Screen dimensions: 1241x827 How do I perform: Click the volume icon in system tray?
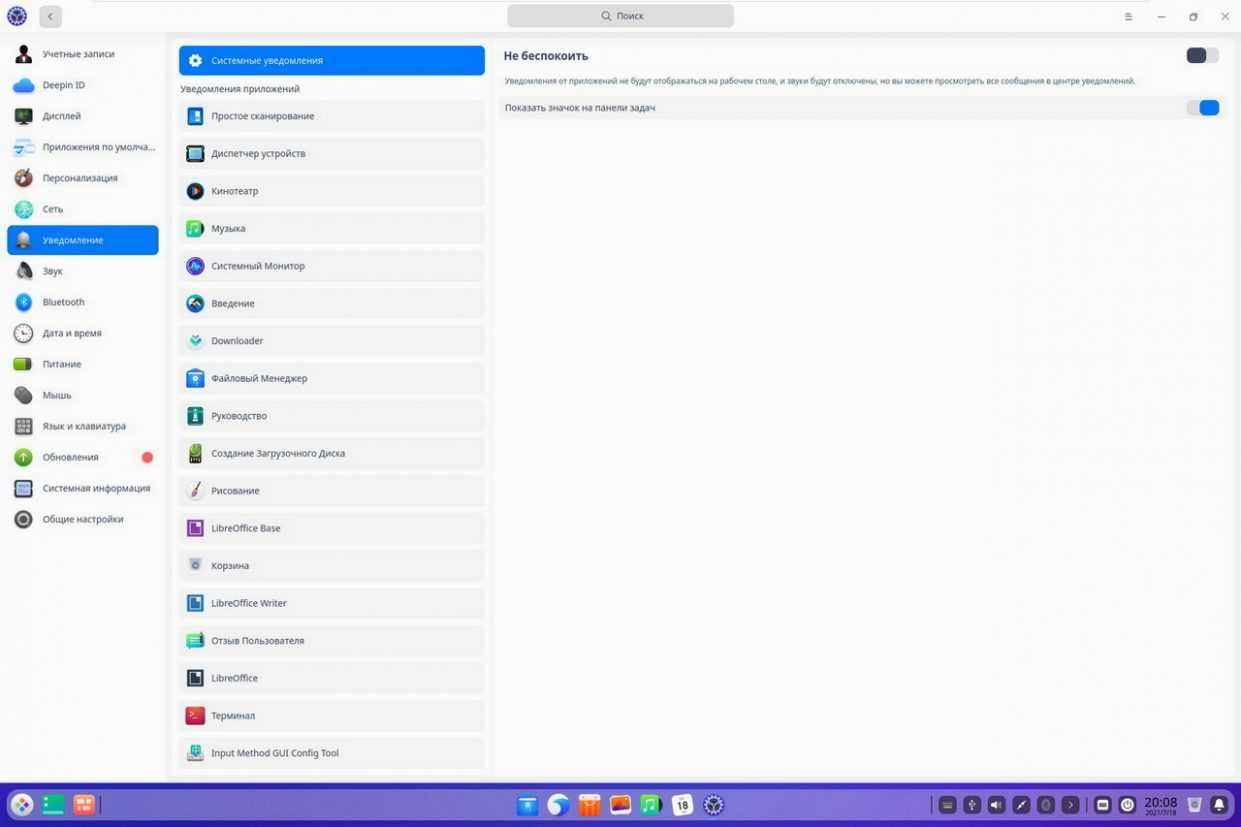[996, 804]
